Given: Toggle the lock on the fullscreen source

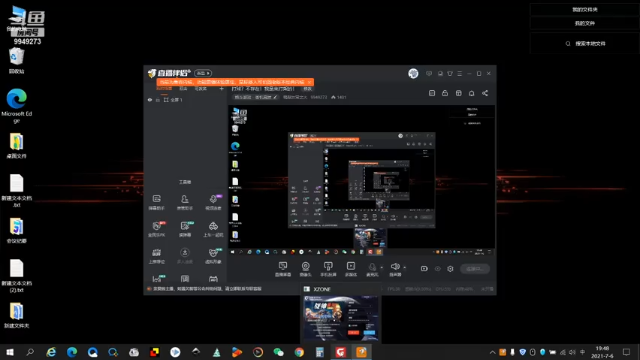Looking at the screenshot, I should [x=158, y=100].
